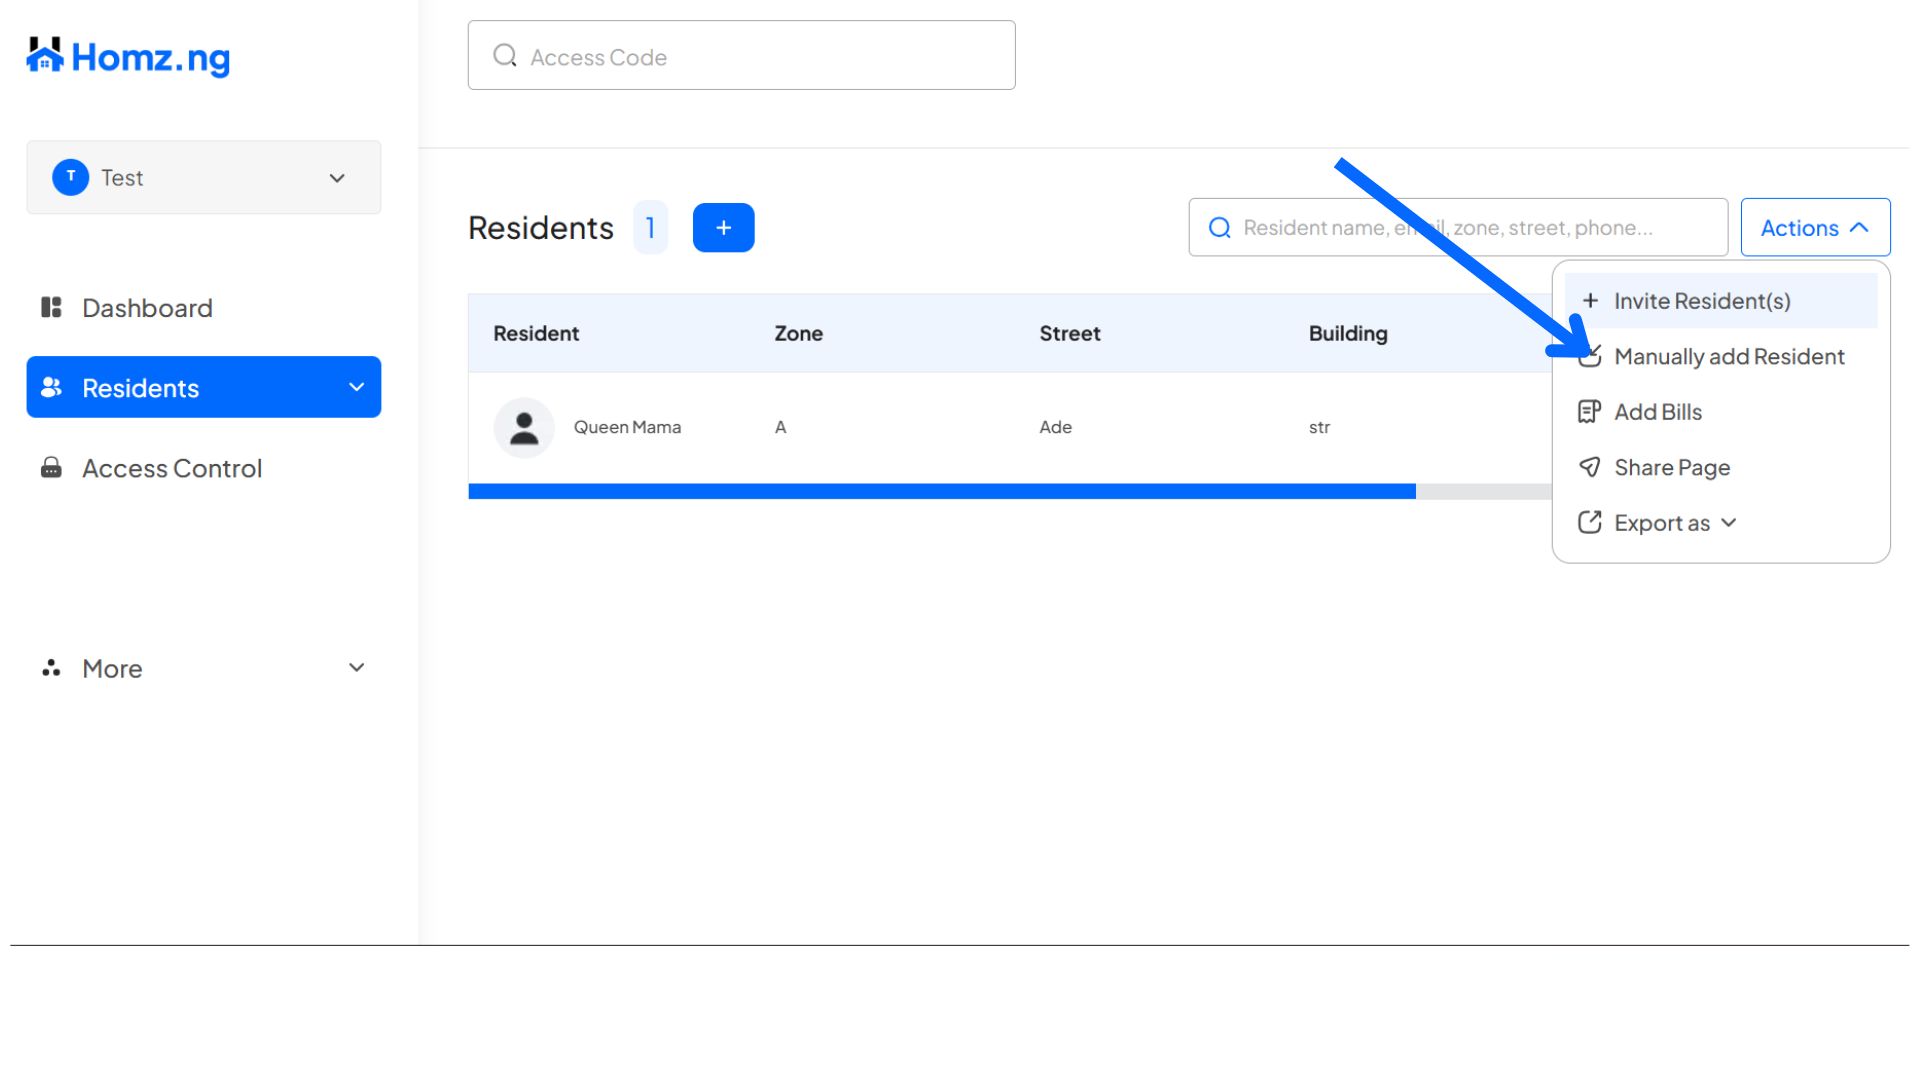This screenshot has height=1080, width=1920.
Task: Choose Manually add Resident
Action: click(x=1720, y=356)
